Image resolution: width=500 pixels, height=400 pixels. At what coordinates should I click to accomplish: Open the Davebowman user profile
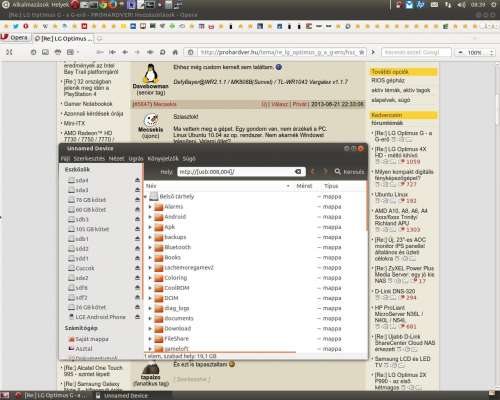[x=151, y=86]
